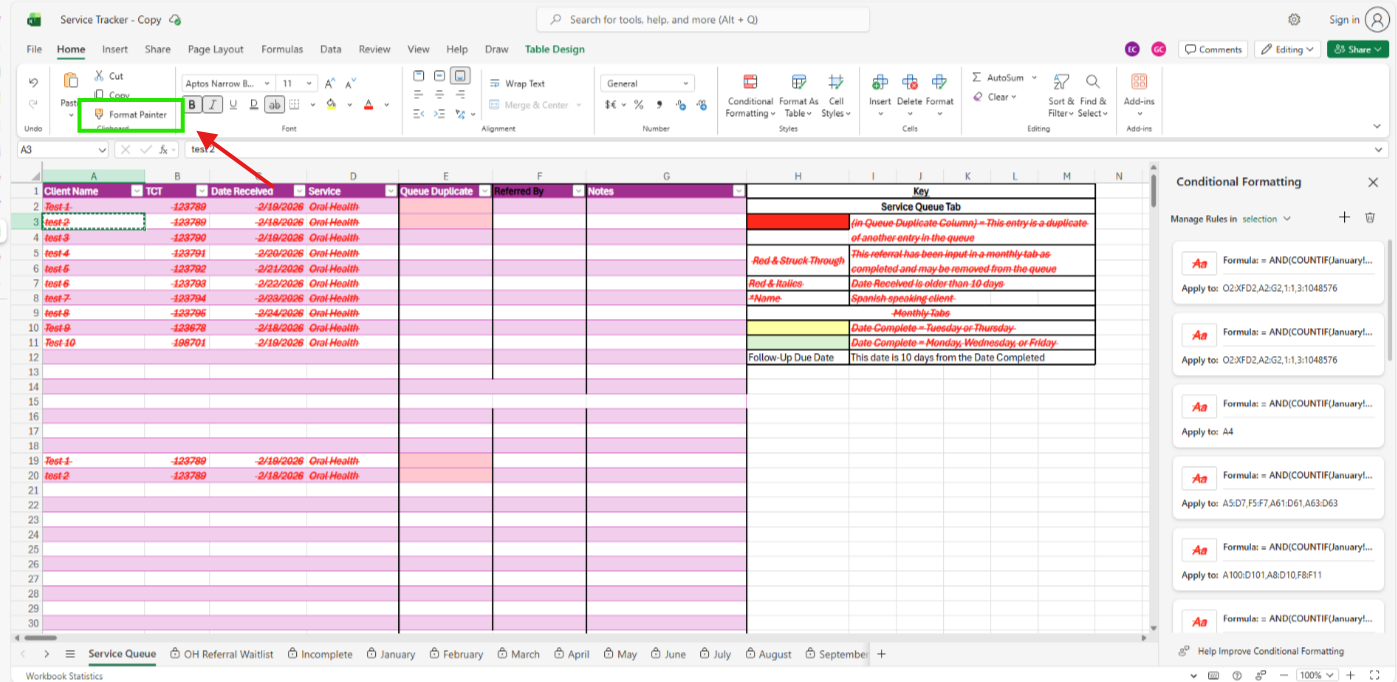
Task: Toggle Double Underline formatting
Action: pos(254,104)
